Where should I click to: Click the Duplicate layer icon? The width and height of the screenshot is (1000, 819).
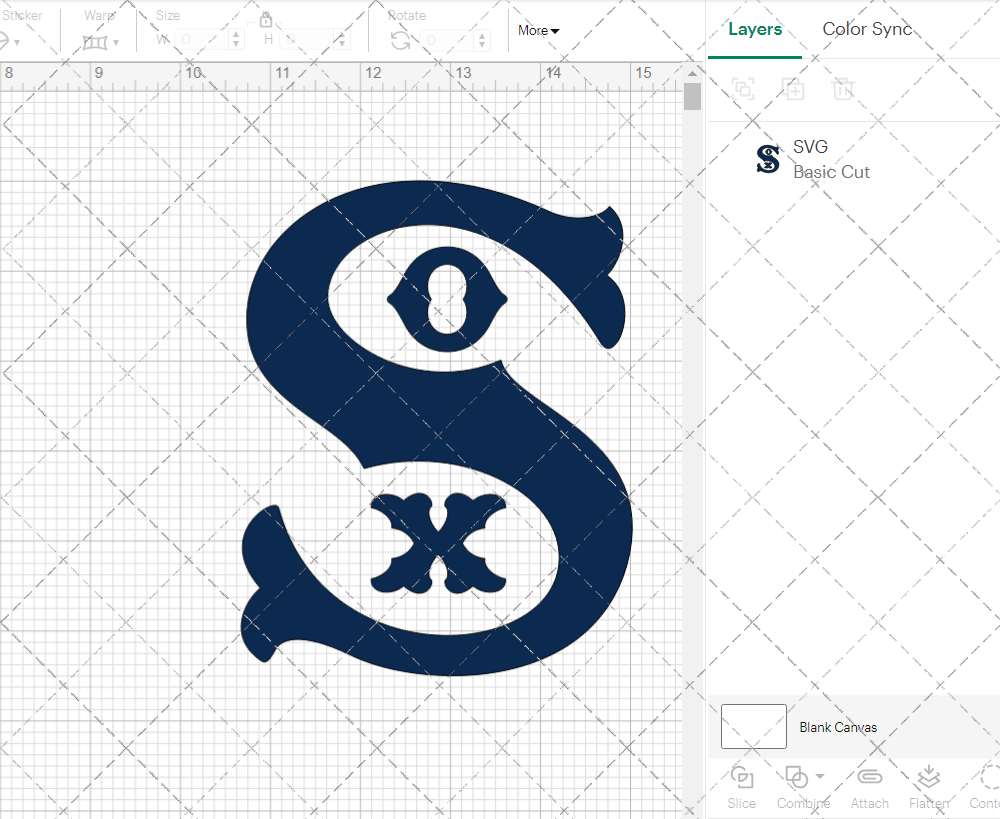(794, 89)
